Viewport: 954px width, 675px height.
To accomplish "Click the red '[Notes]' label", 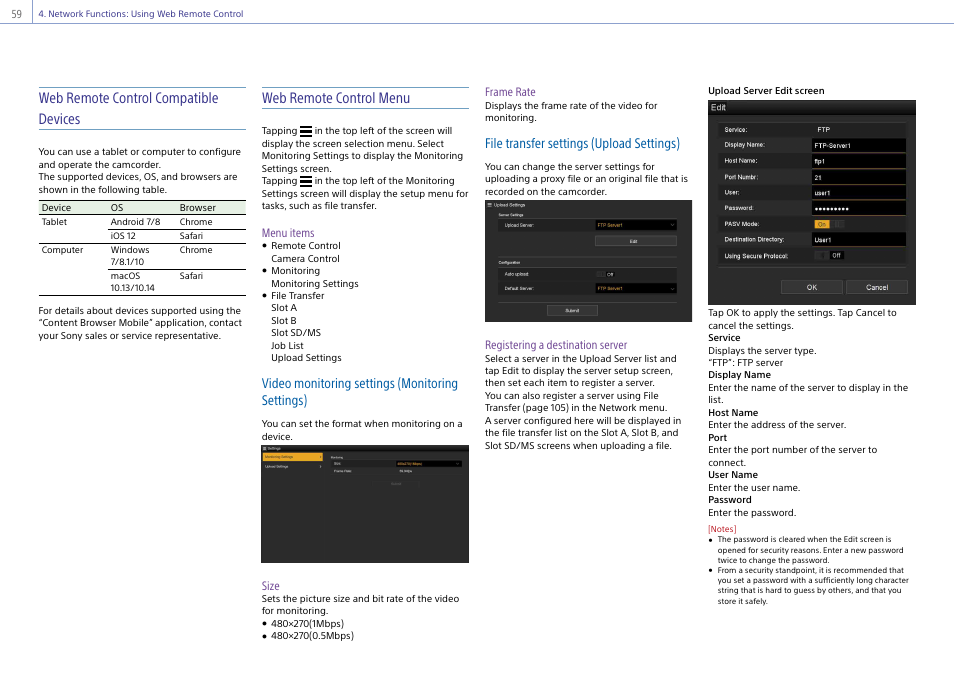I will point(722,529).
